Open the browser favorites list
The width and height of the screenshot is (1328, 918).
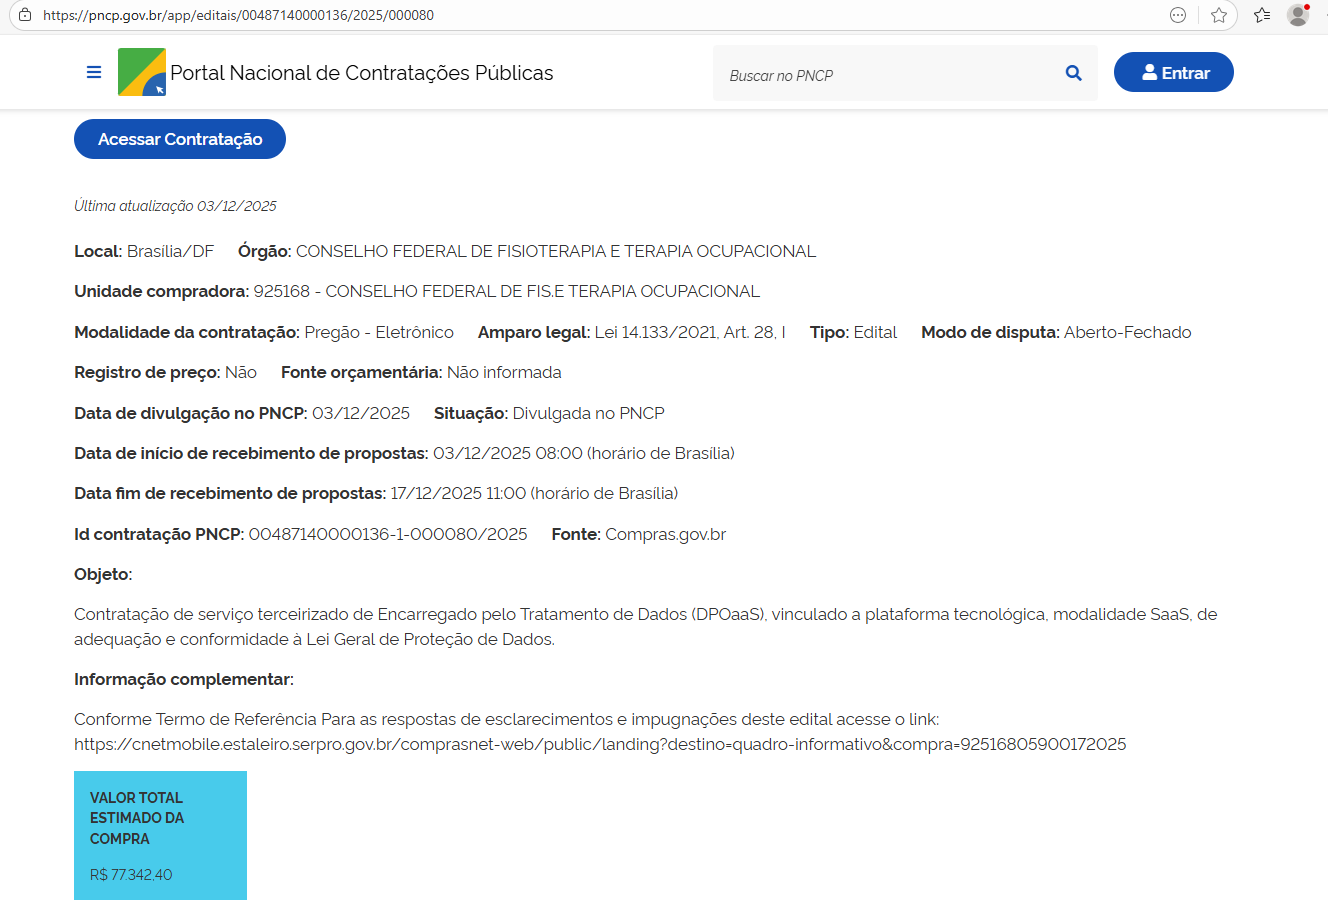point(1262,15)
